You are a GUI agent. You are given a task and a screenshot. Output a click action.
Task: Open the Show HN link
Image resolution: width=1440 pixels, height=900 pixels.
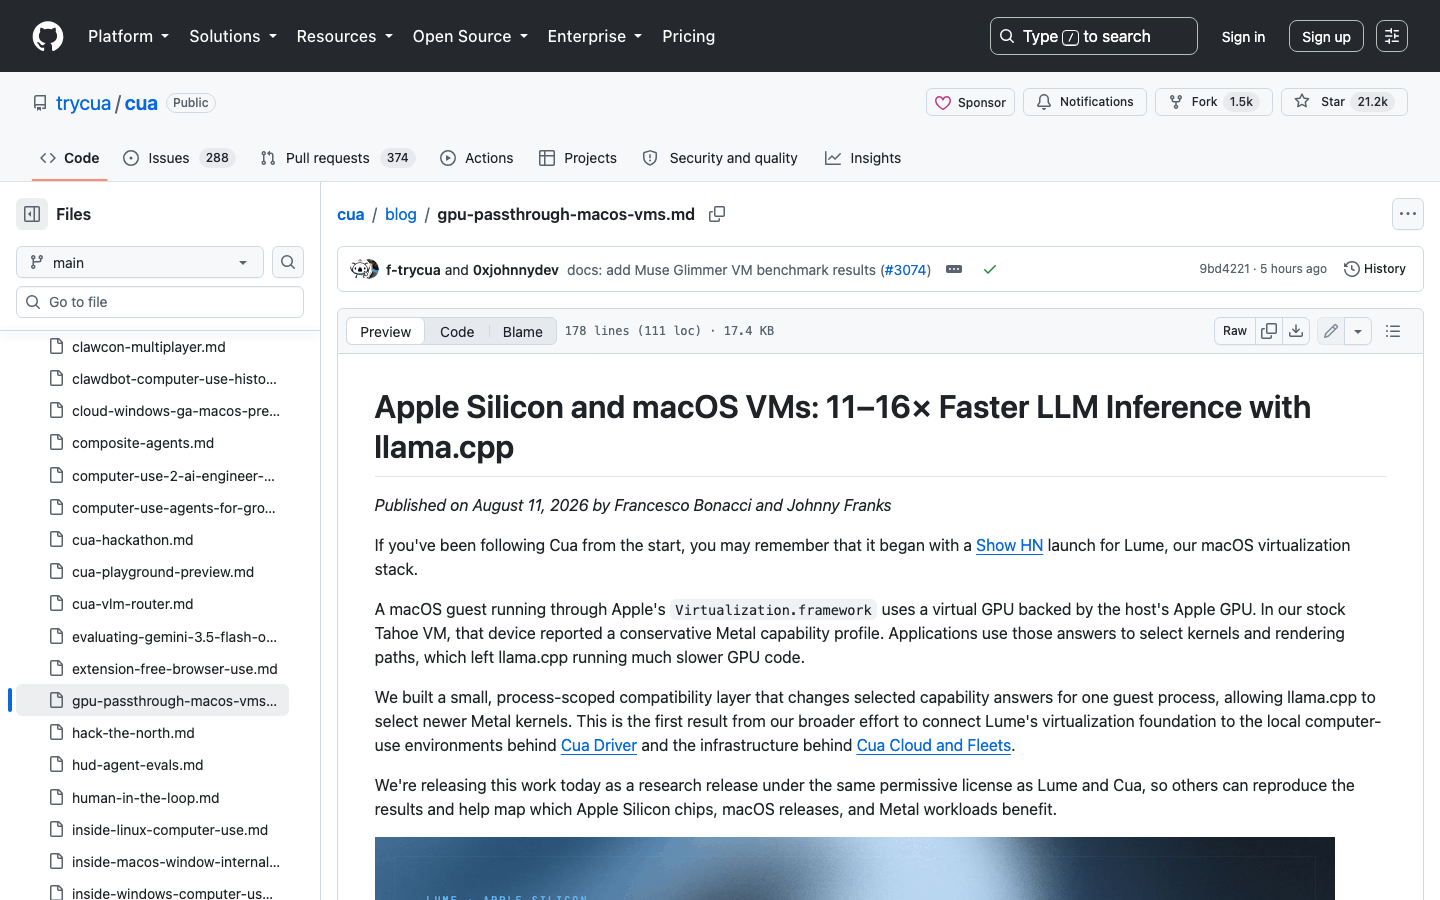(1009, 545)
